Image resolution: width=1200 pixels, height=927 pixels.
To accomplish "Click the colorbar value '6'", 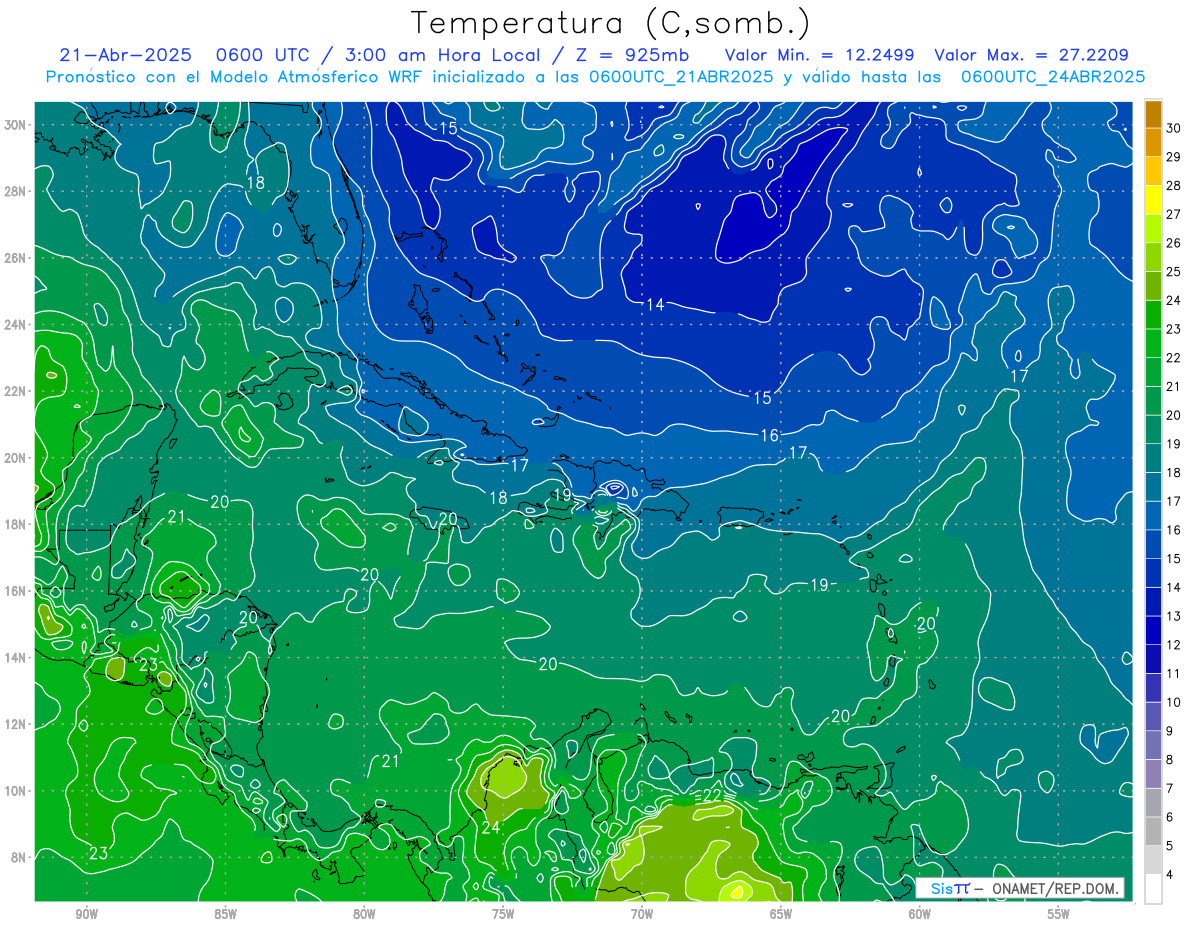I will click(1170, 817).
